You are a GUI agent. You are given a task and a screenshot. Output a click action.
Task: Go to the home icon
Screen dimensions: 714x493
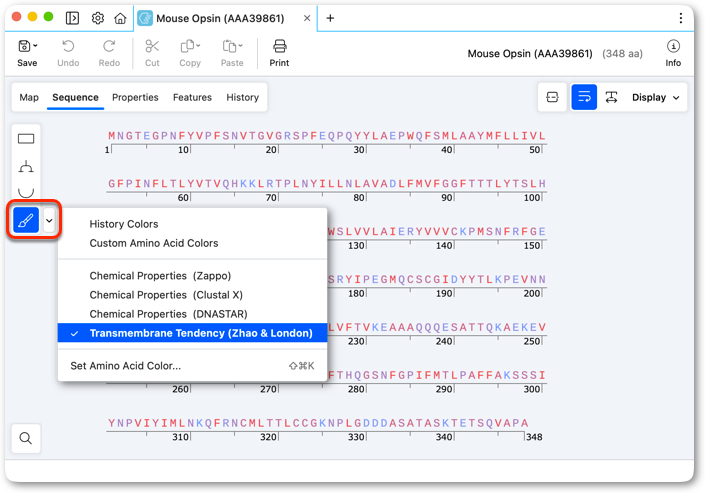point(120,18)
